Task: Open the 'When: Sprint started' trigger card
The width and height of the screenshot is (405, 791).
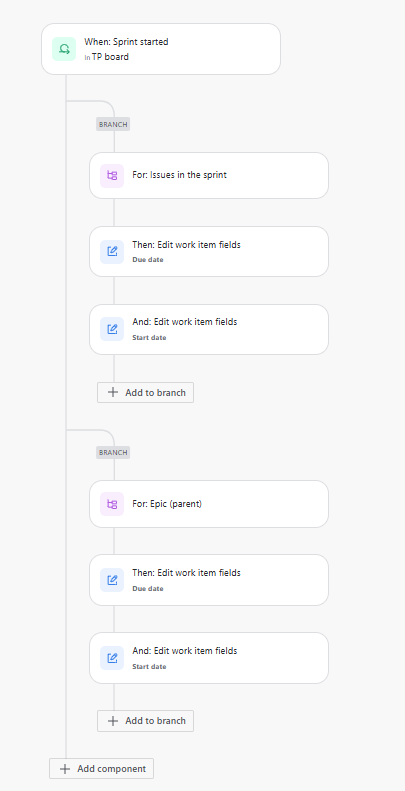Action: [161, 49]
